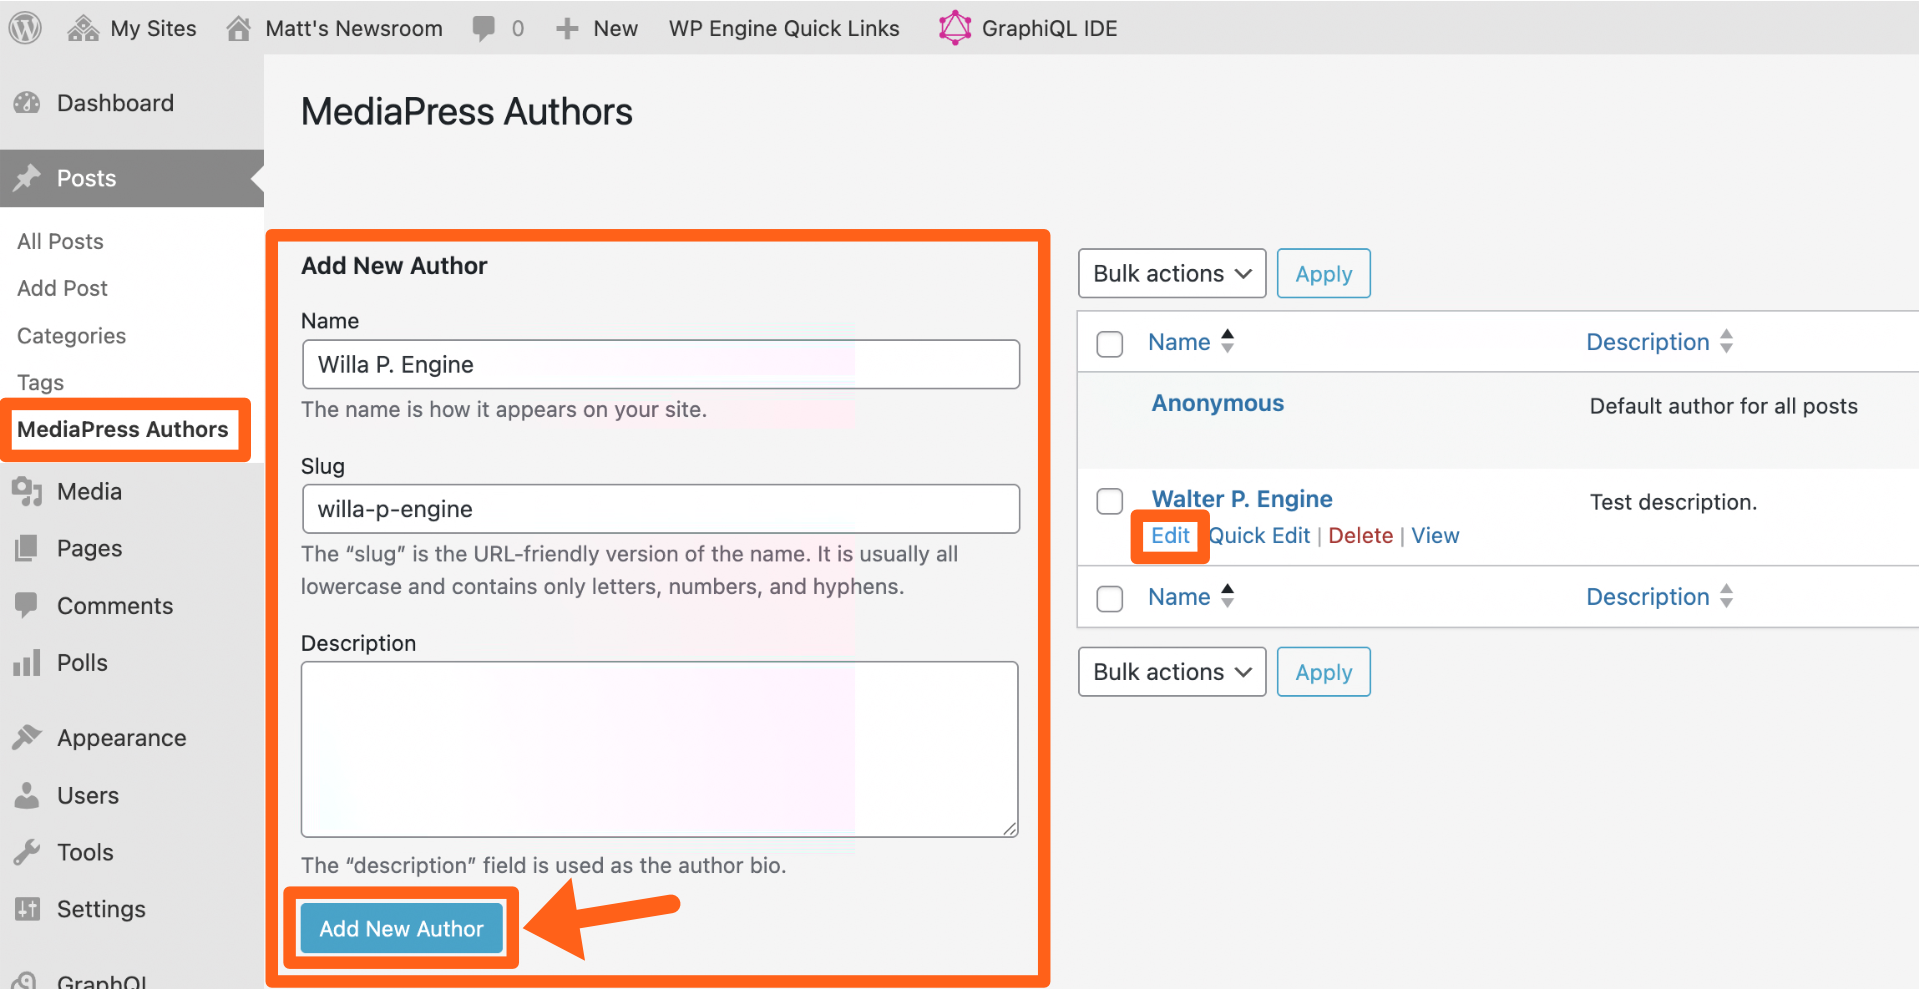The image size is (1919, 989).
Task: Focus the Description textarea
Action: coord(659,749)
